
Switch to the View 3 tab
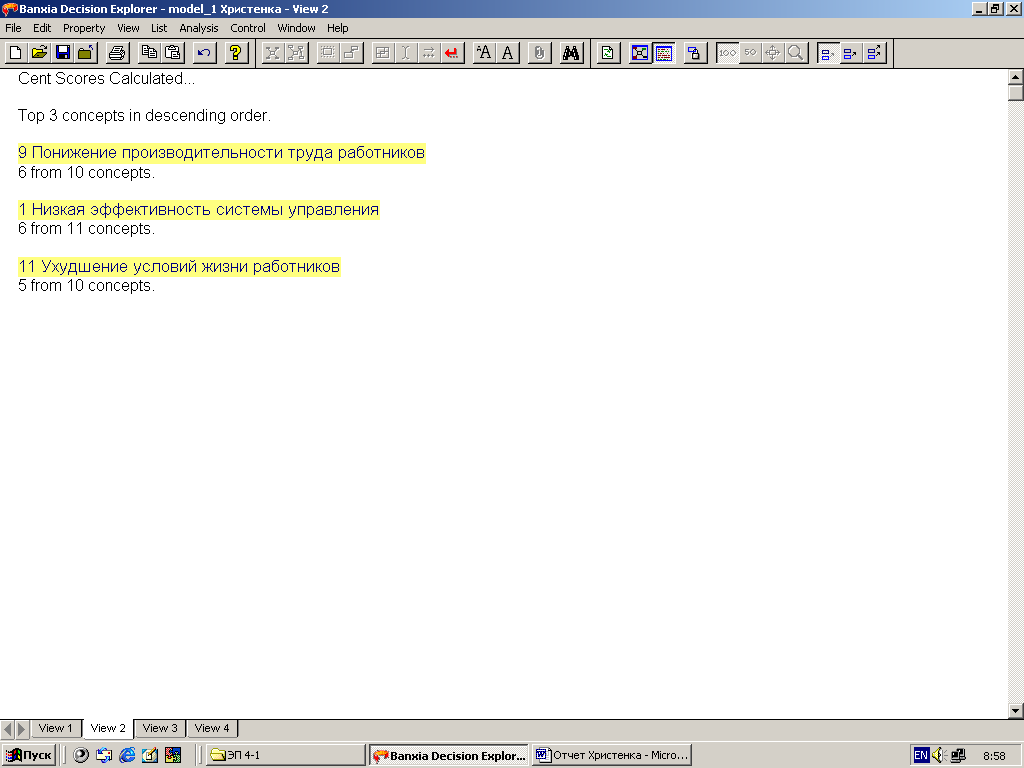160,728
